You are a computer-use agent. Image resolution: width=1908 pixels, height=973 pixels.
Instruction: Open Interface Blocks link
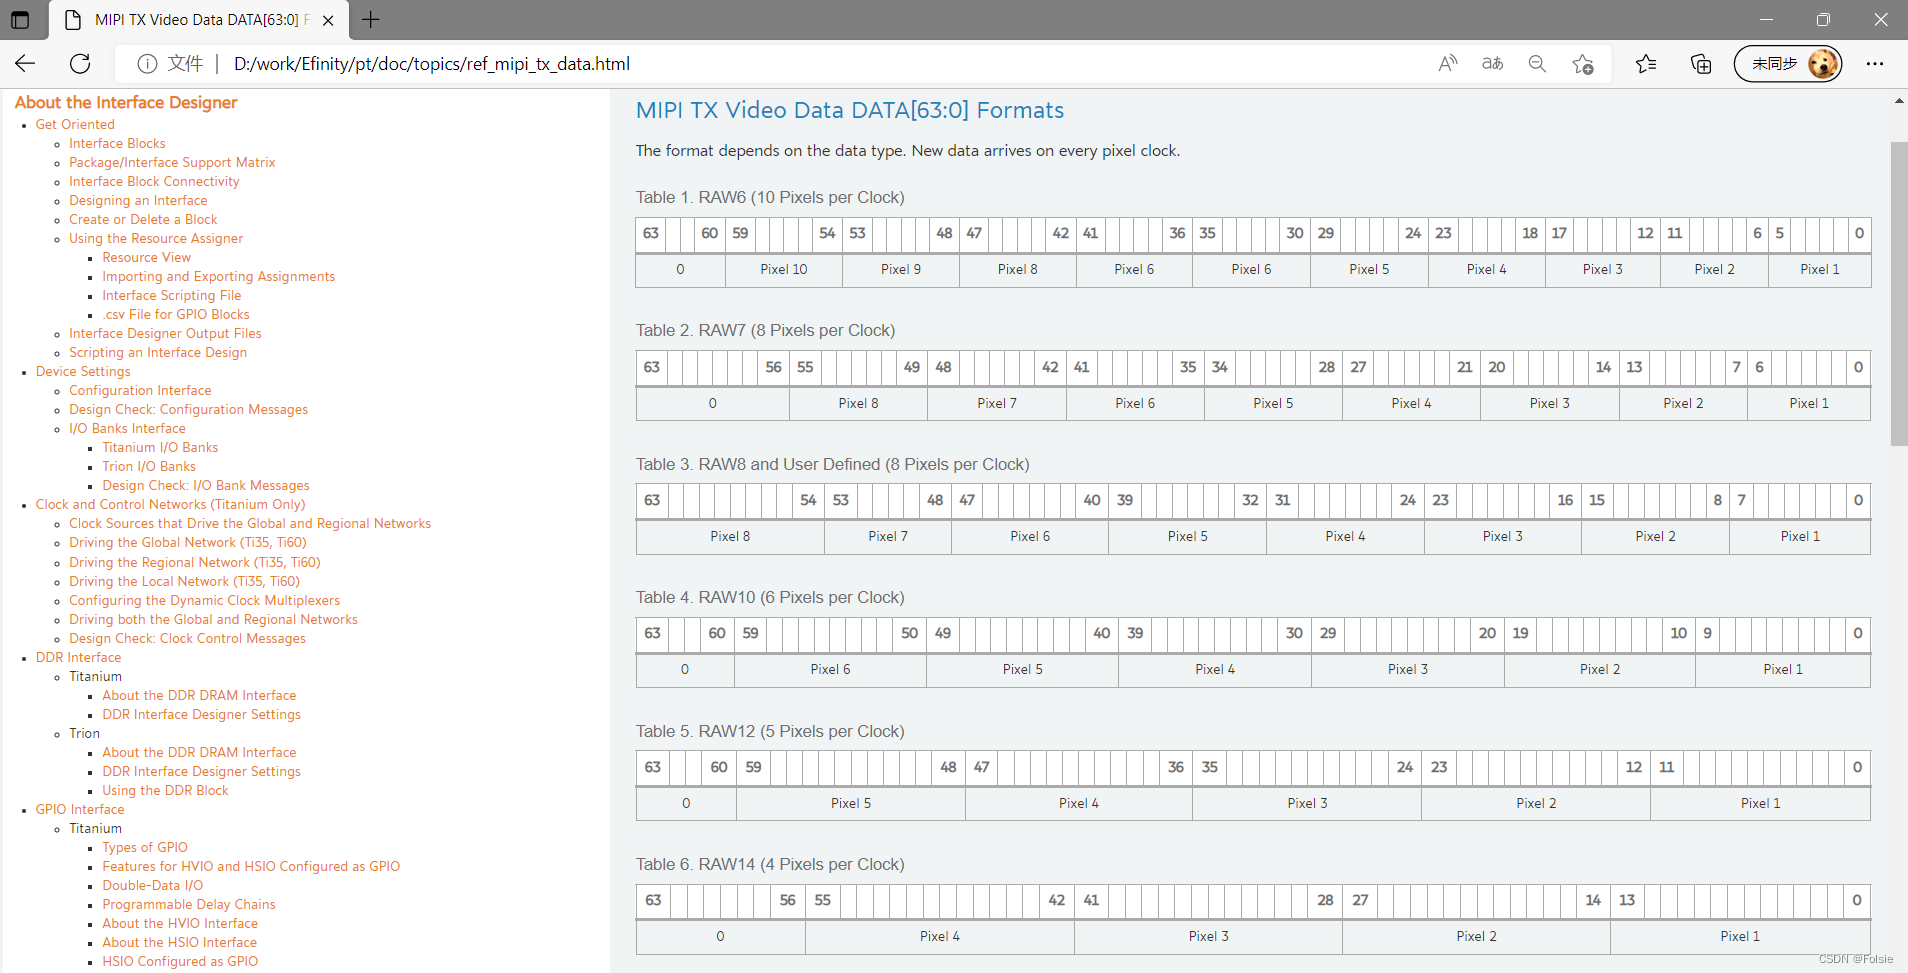point(117,143)
